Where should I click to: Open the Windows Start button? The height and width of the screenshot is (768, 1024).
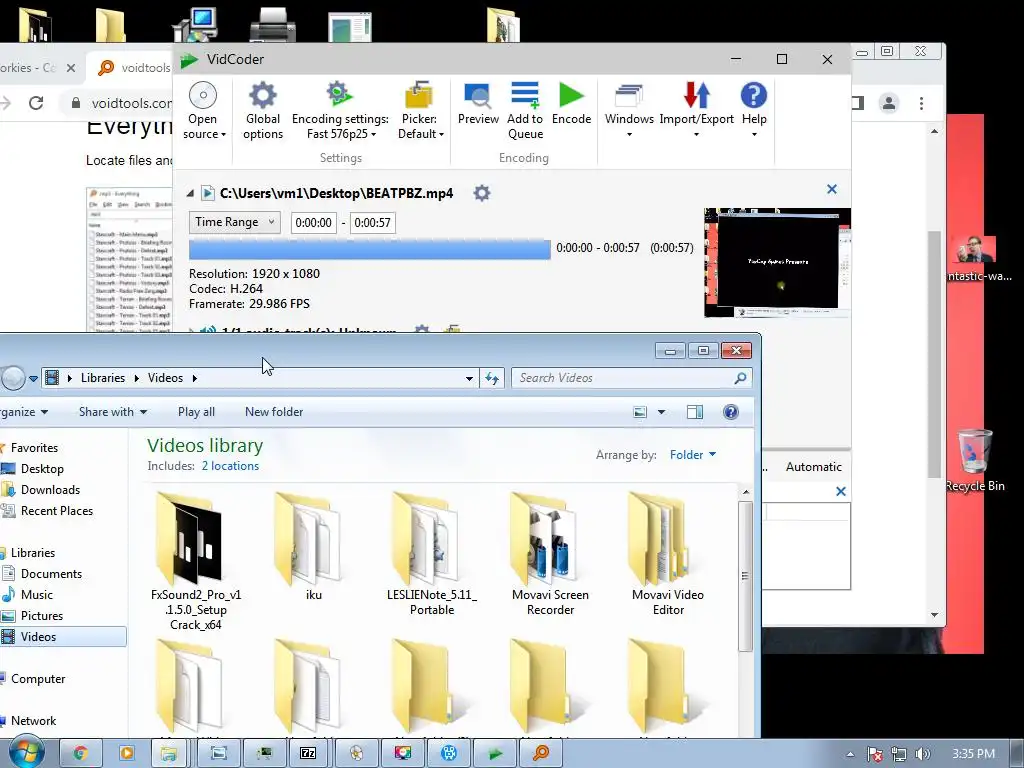coord(26,753)
